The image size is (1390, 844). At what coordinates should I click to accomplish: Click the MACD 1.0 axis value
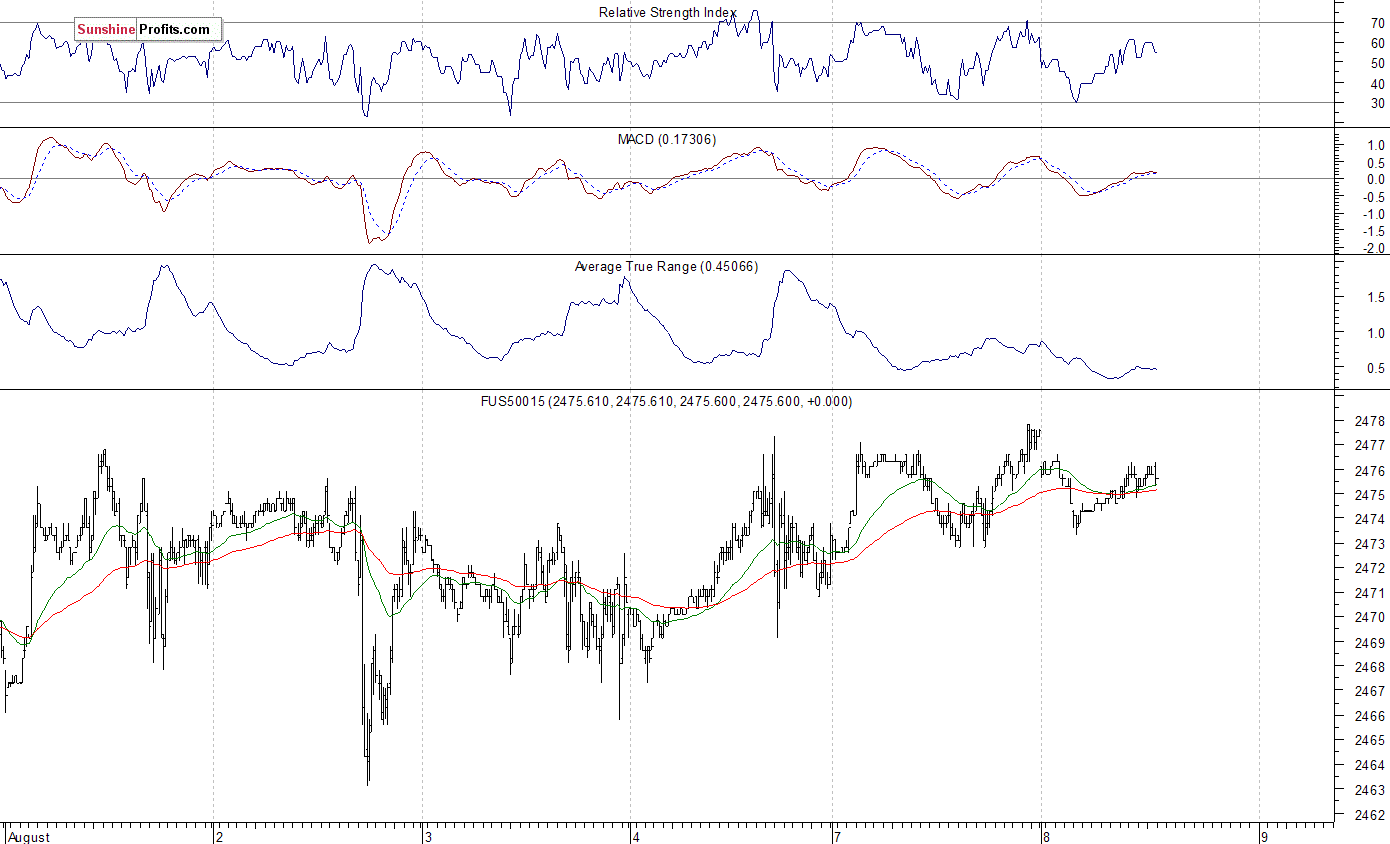(x=1376, y=146)
